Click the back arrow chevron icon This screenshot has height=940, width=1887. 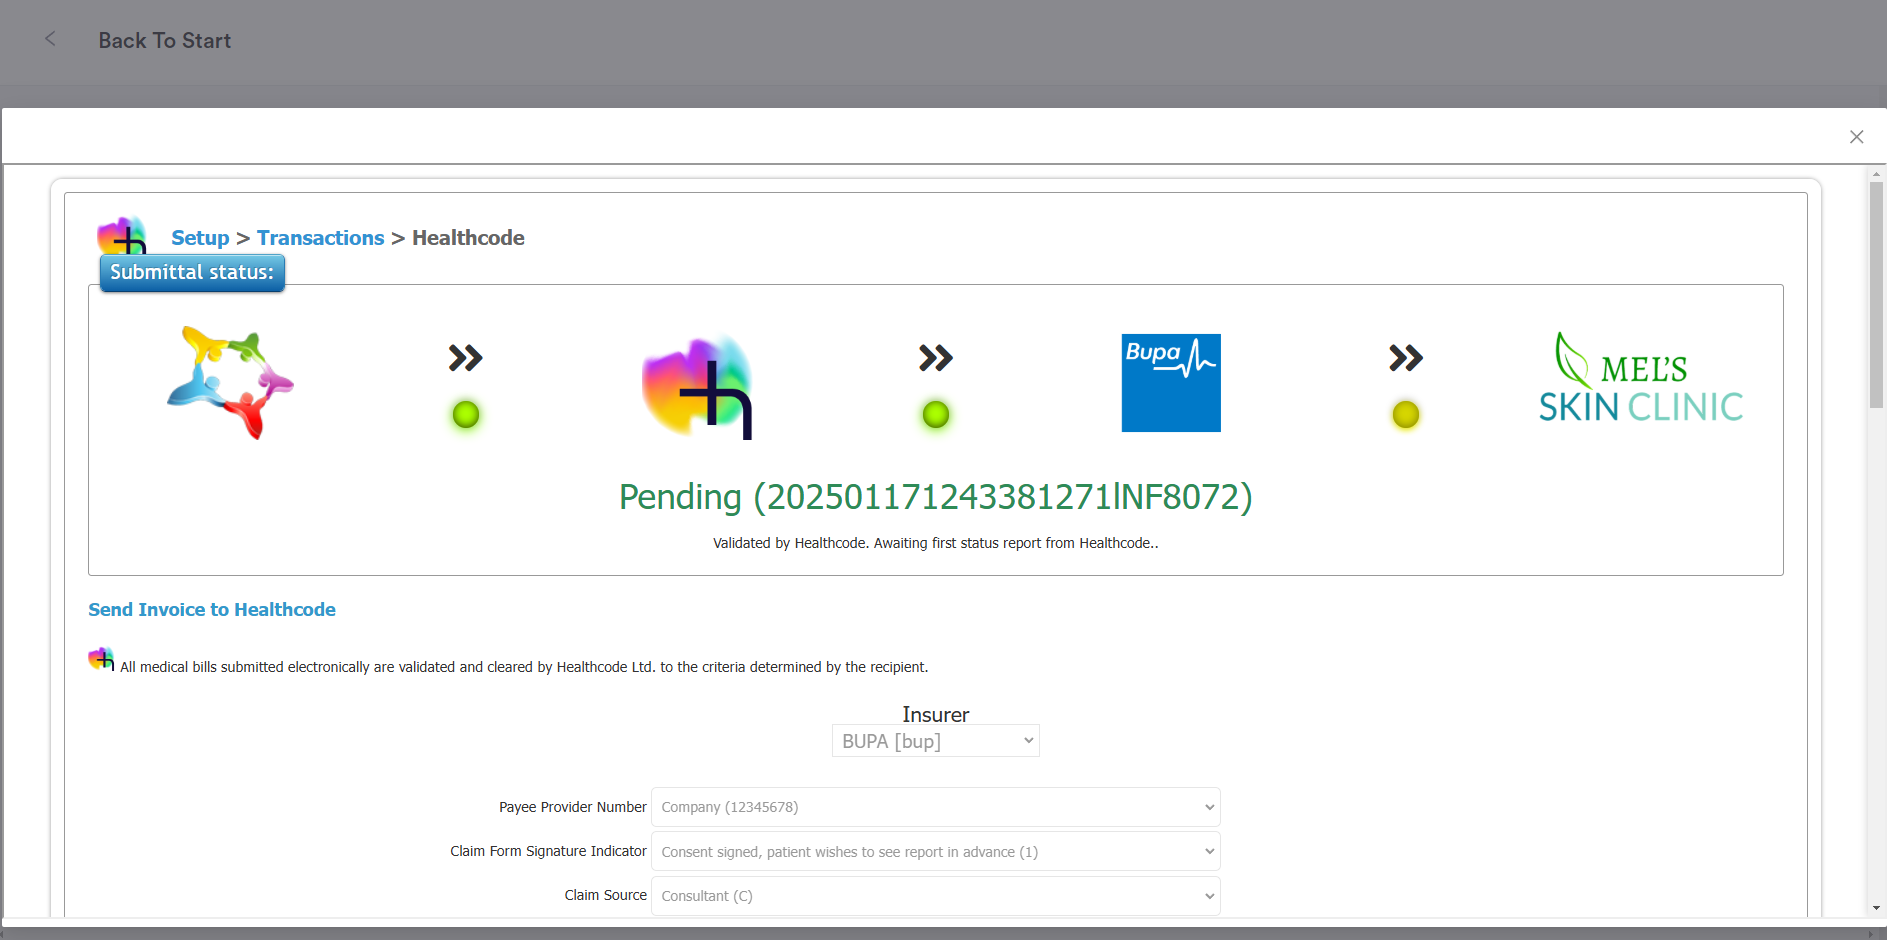[x=50, y=39]
